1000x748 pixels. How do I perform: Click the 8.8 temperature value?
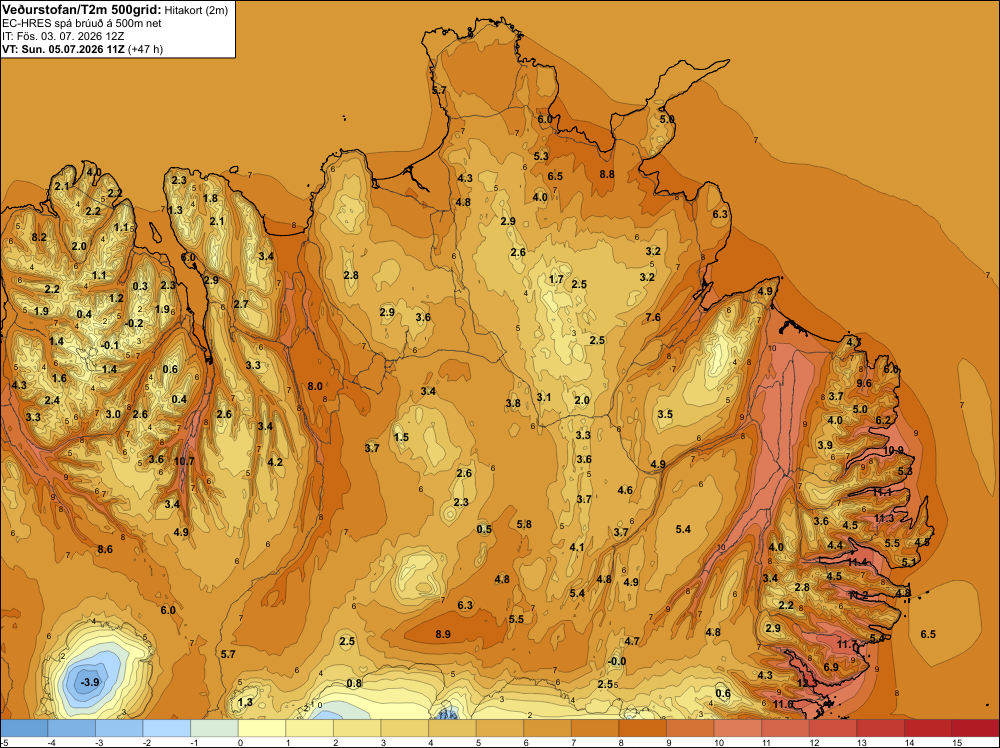607,174
